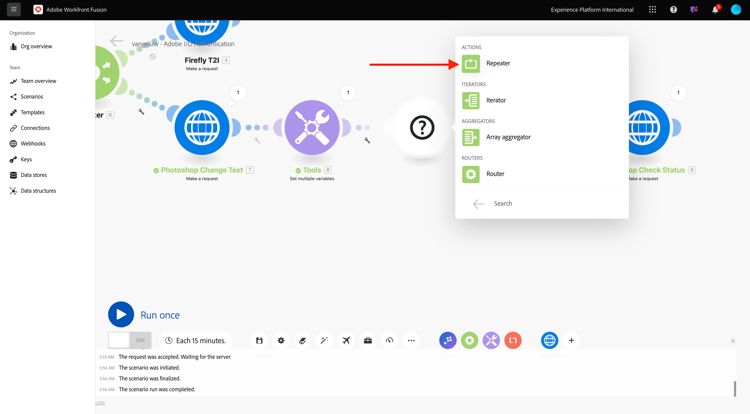The height and width of the screenshot is (414, 750).
Task: Toggle the scenario scheduling switch from OFF
Action: point(130,340)
